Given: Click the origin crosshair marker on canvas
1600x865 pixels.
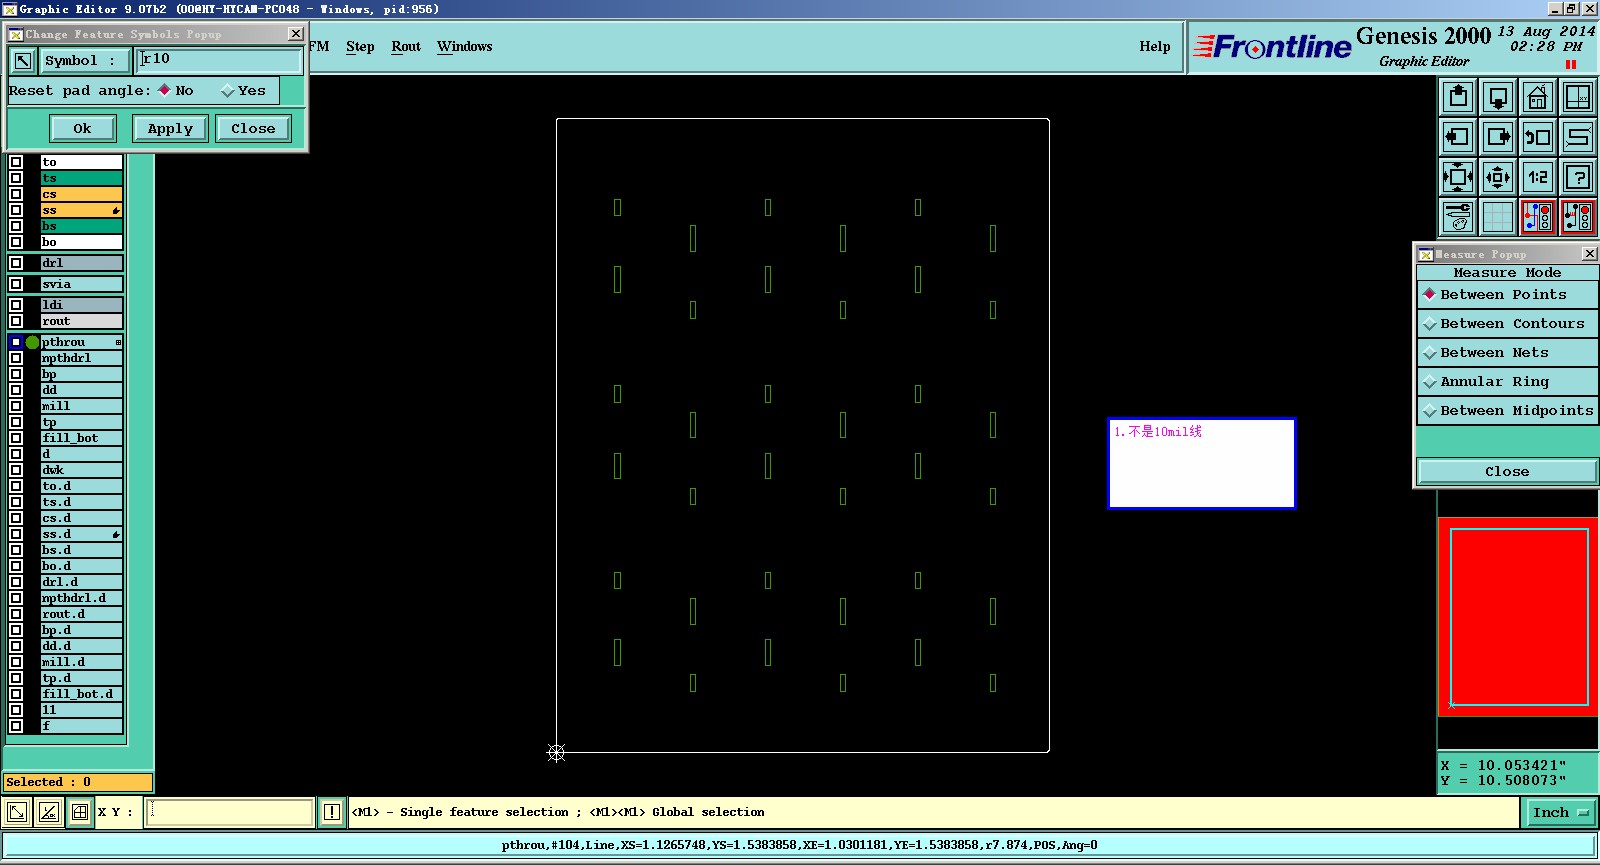Looking at the screenshot, I should 557,753.
